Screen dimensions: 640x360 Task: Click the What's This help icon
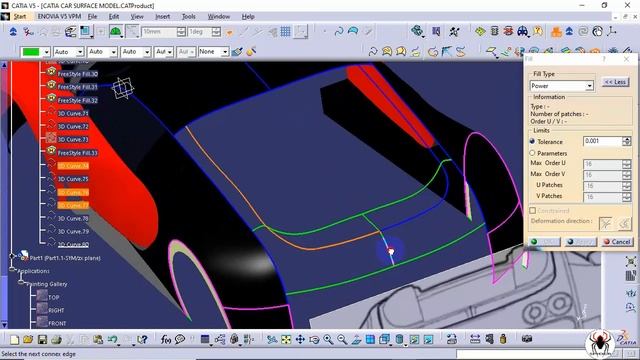pos(142,339)
